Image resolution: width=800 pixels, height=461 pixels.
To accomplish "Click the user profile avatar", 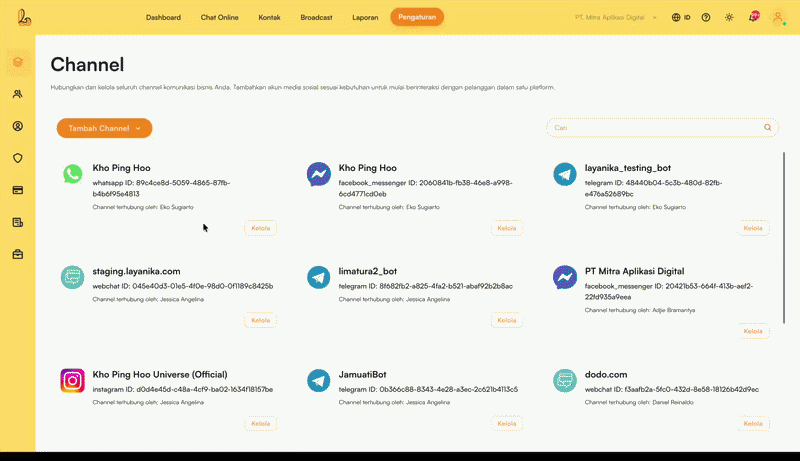I will click(778, 17).
